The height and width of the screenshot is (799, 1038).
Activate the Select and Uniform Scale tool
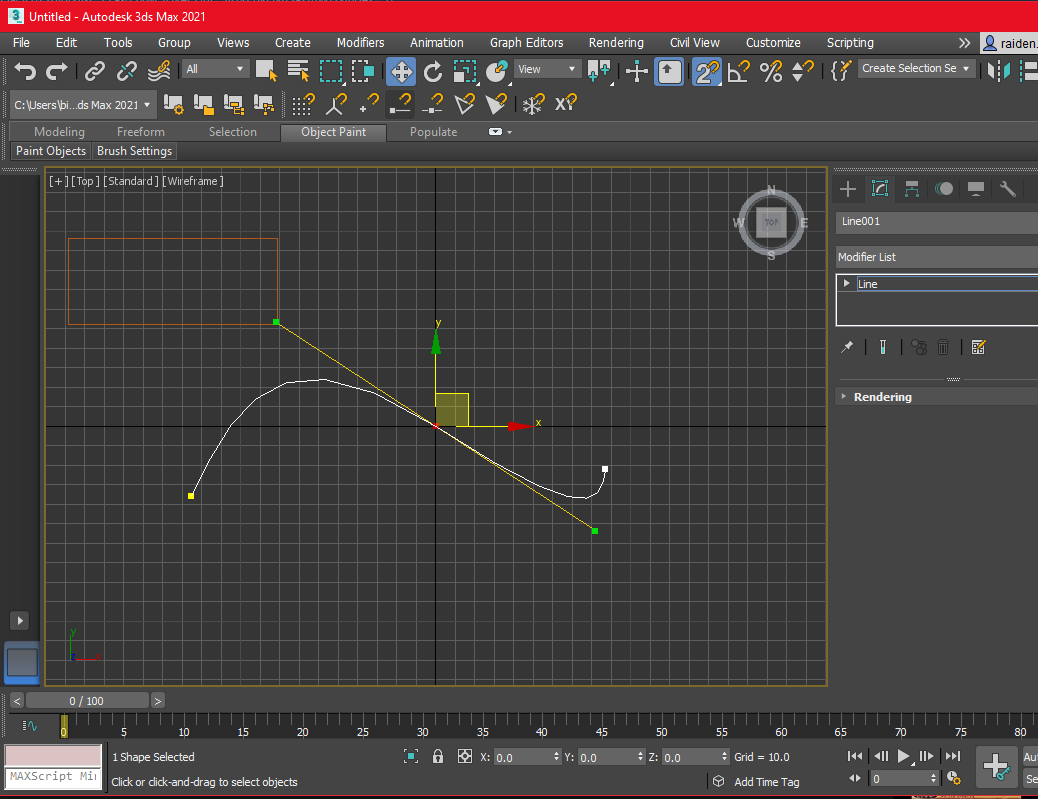[464, 72]
